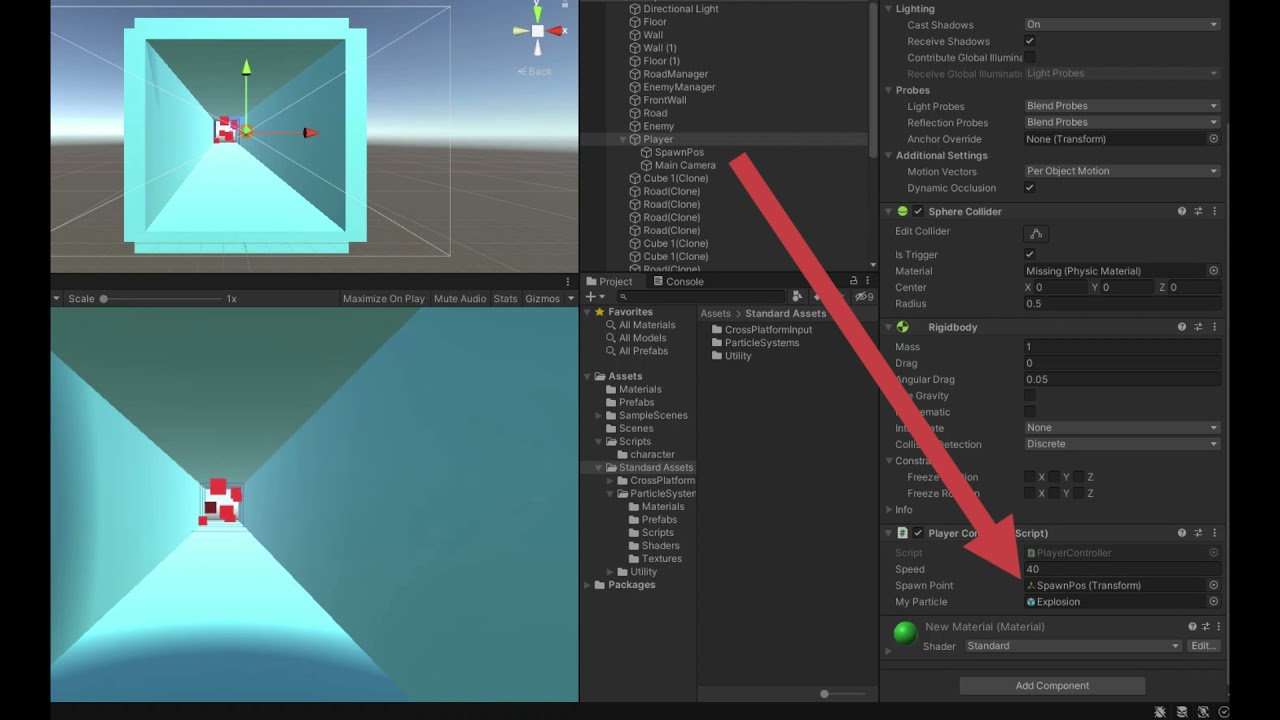Viewport: 1280px width, 720px height.
Task: Toggle Is Trigger checkbox
Action: pyautogui.click(x=1030, y=255)
